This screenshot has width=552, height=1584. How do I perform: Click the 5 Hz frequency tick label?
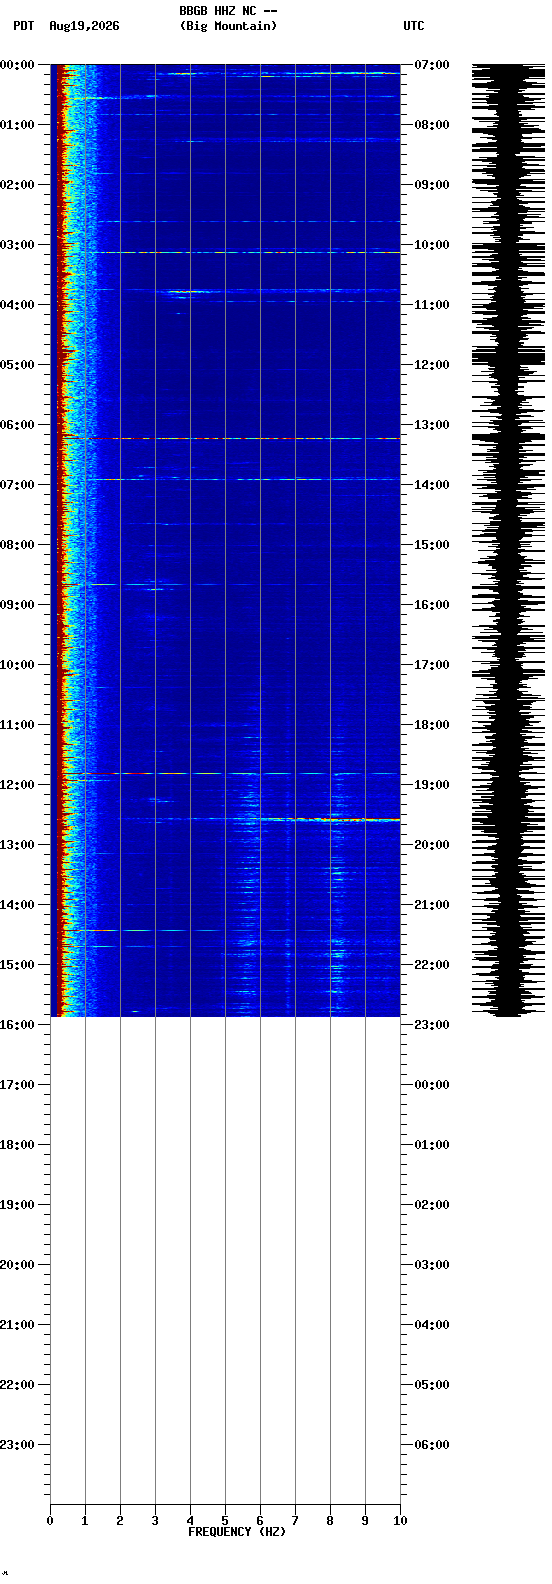(225, 1521)
